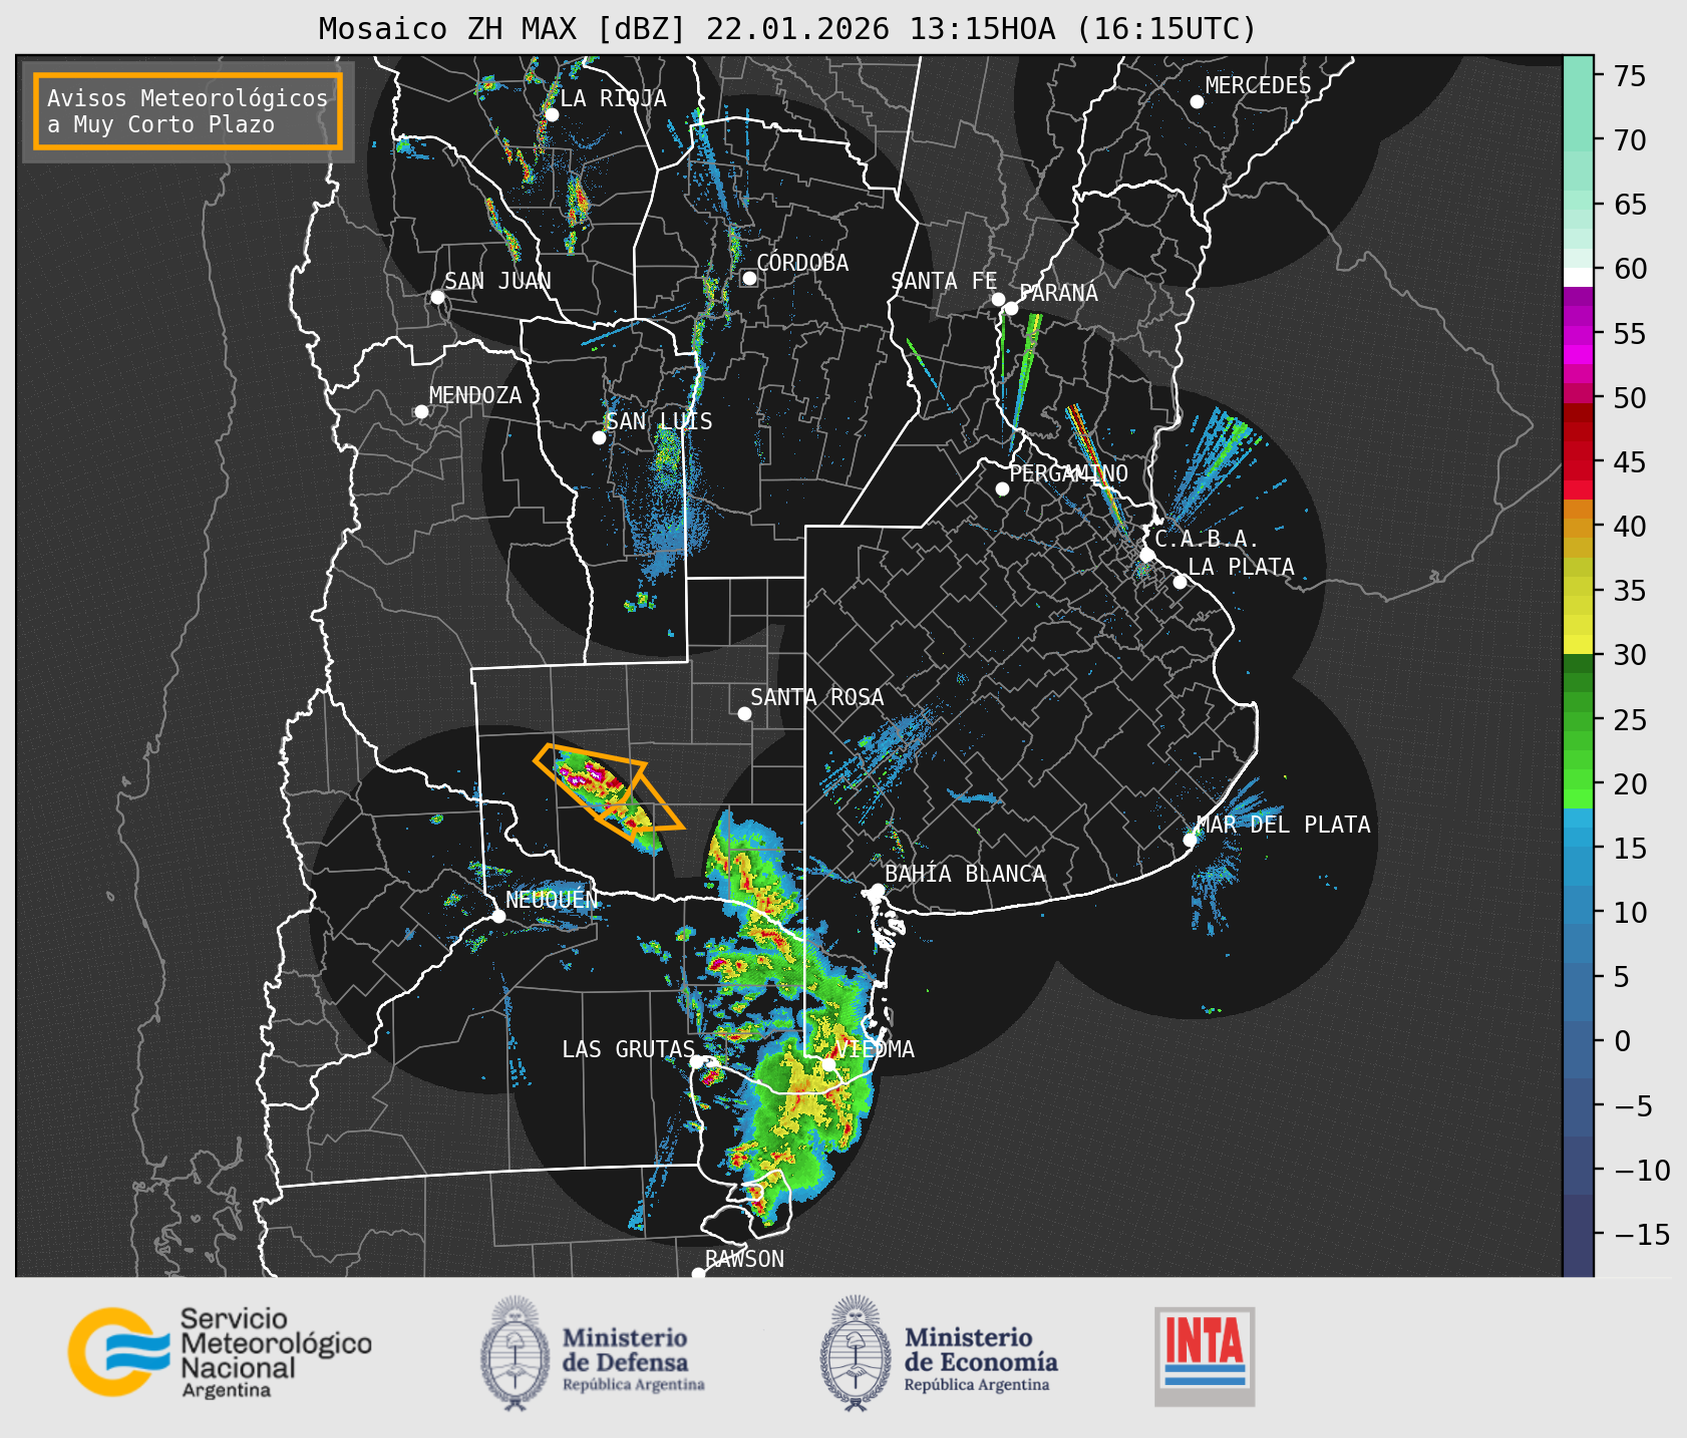Click the SANTA FE city marker

pos(998,299)
